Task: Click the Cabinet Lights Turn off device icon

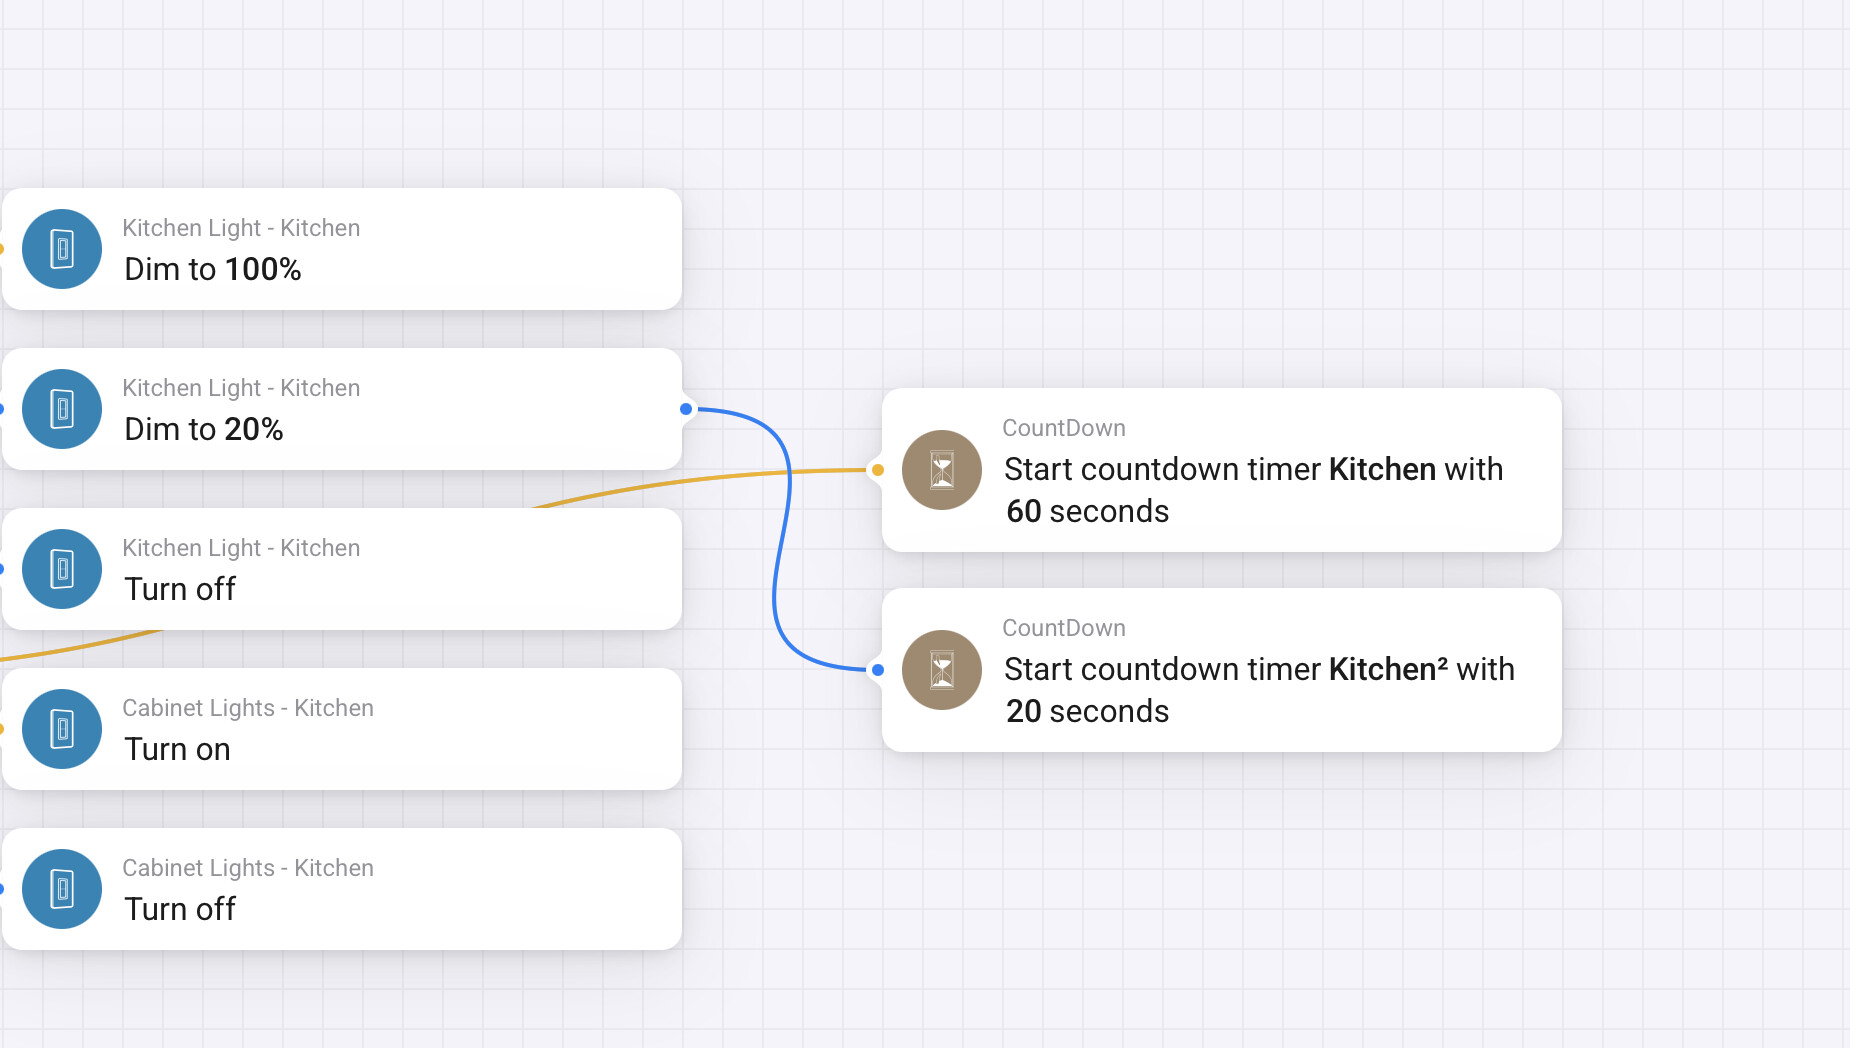Action: pos(62,889)
